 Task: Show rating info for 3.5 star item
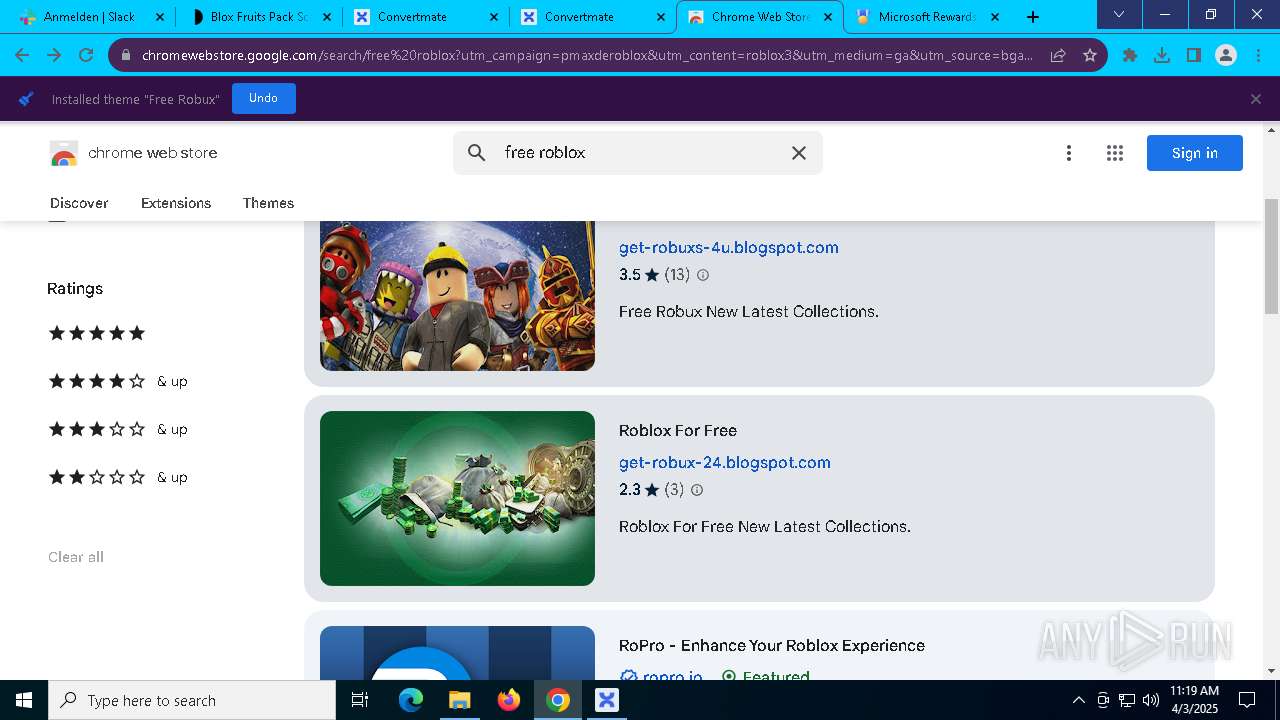pyautogui.click(x=702, y=275)
